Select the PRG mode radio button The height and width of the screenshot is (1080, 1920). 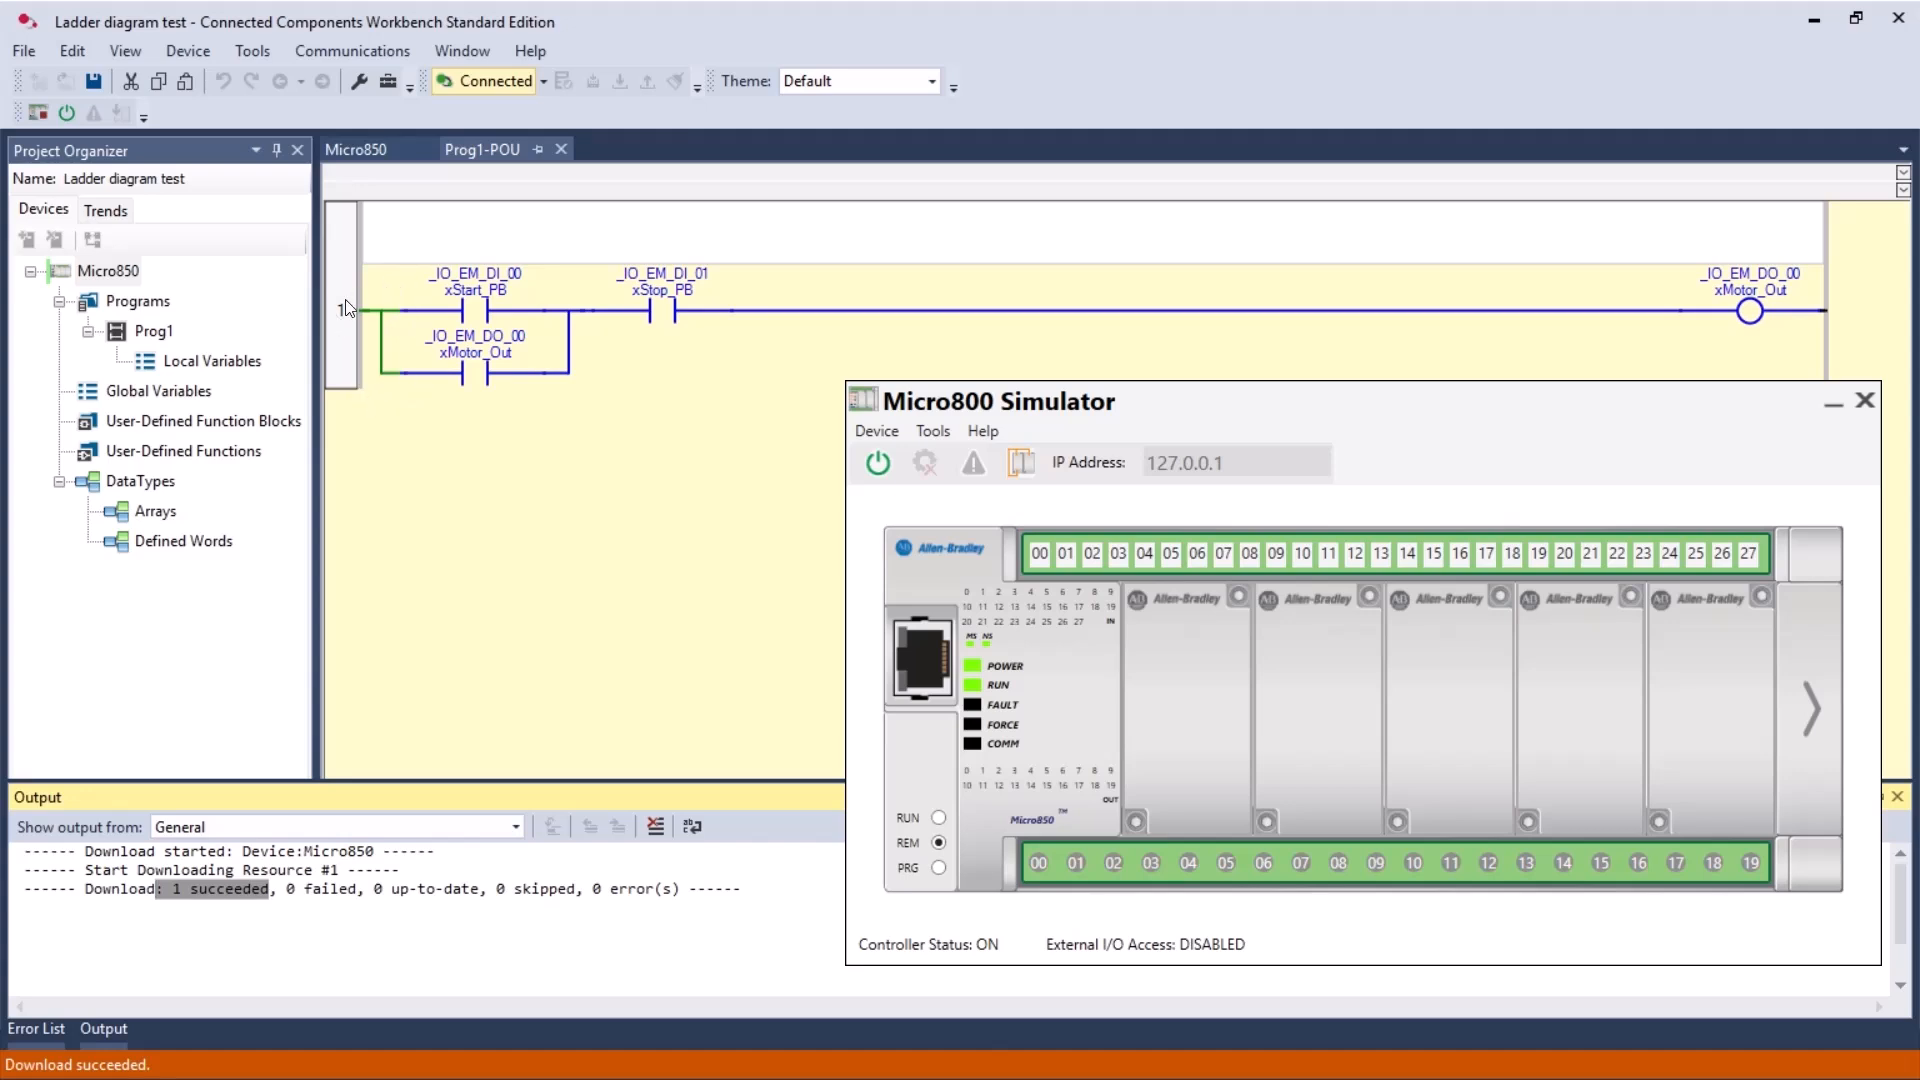tap(938, 868)
